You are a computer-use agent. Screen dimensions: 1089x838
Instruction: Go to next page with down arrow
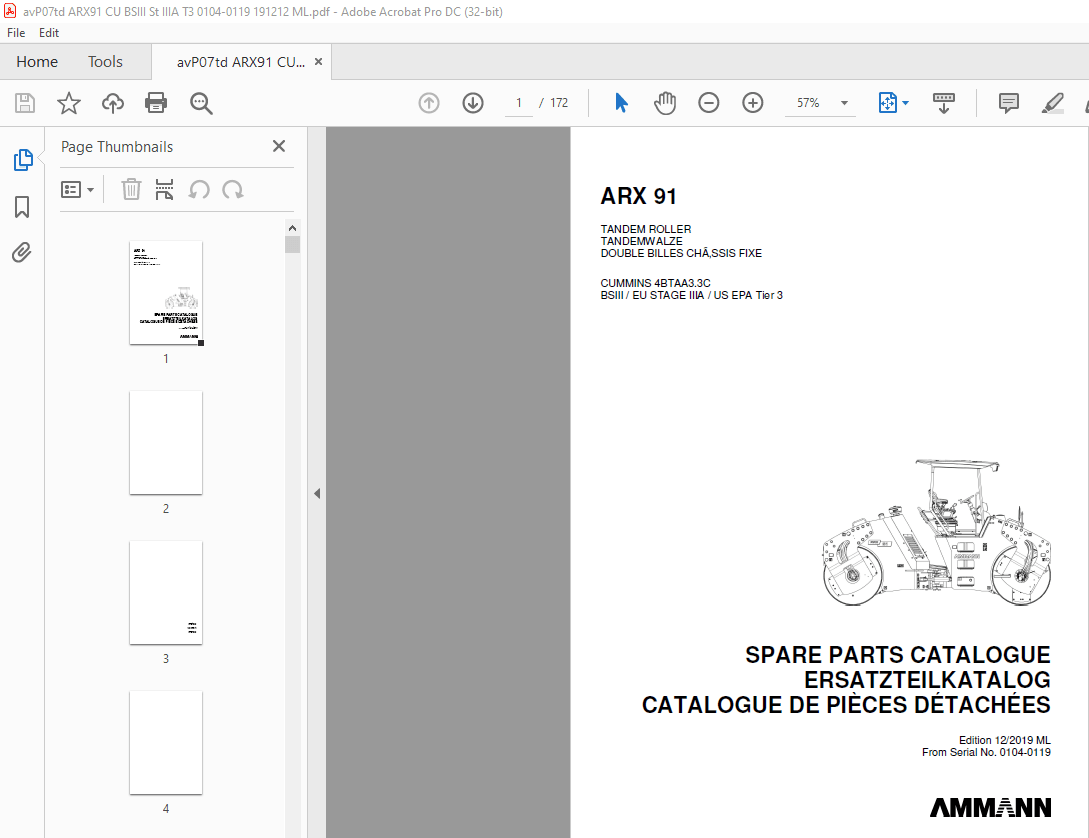click(472, 102)
